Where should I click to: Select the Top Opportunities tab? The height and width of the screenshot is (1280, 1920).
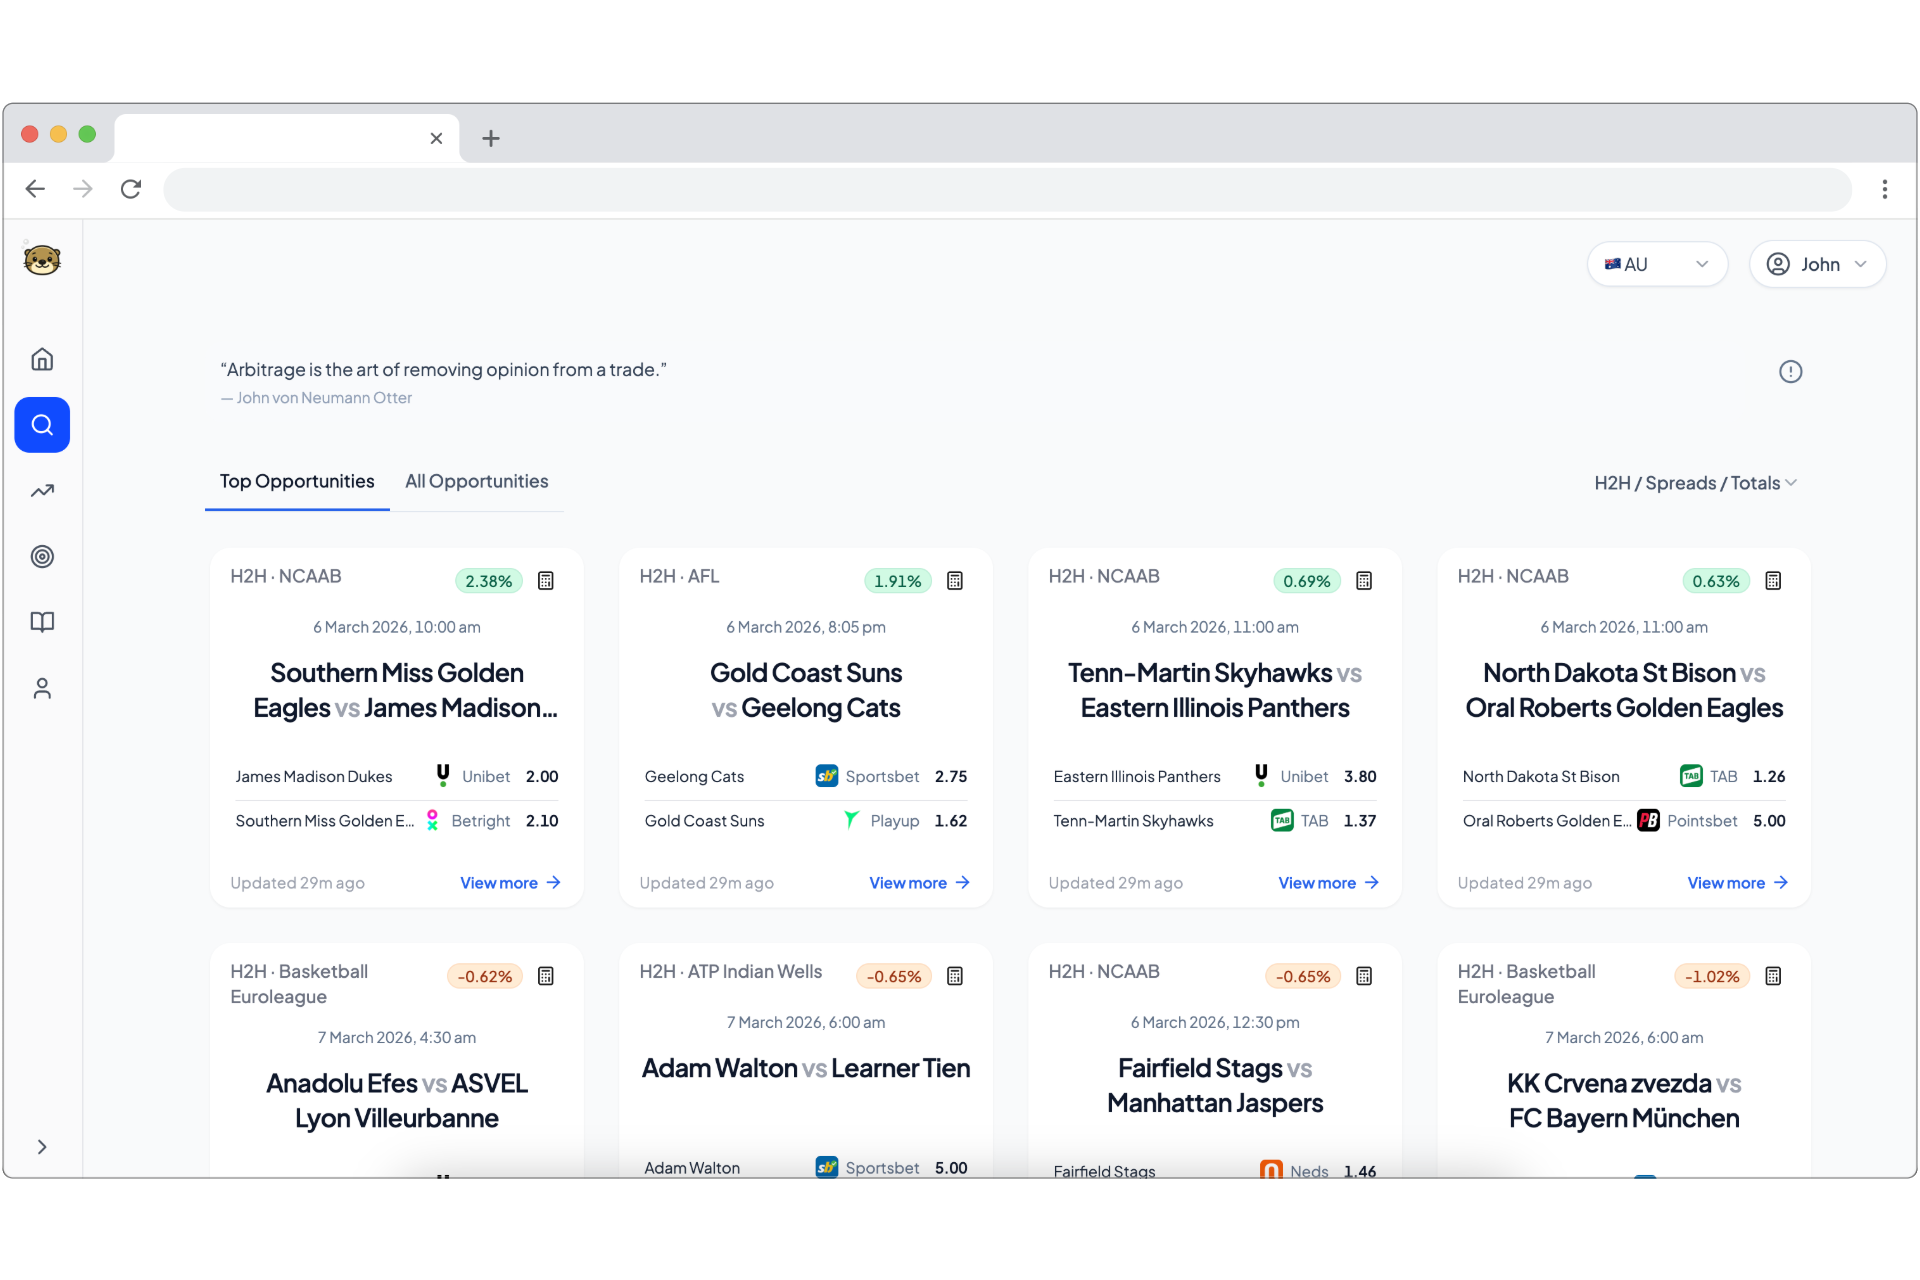(x=296, y=481)
